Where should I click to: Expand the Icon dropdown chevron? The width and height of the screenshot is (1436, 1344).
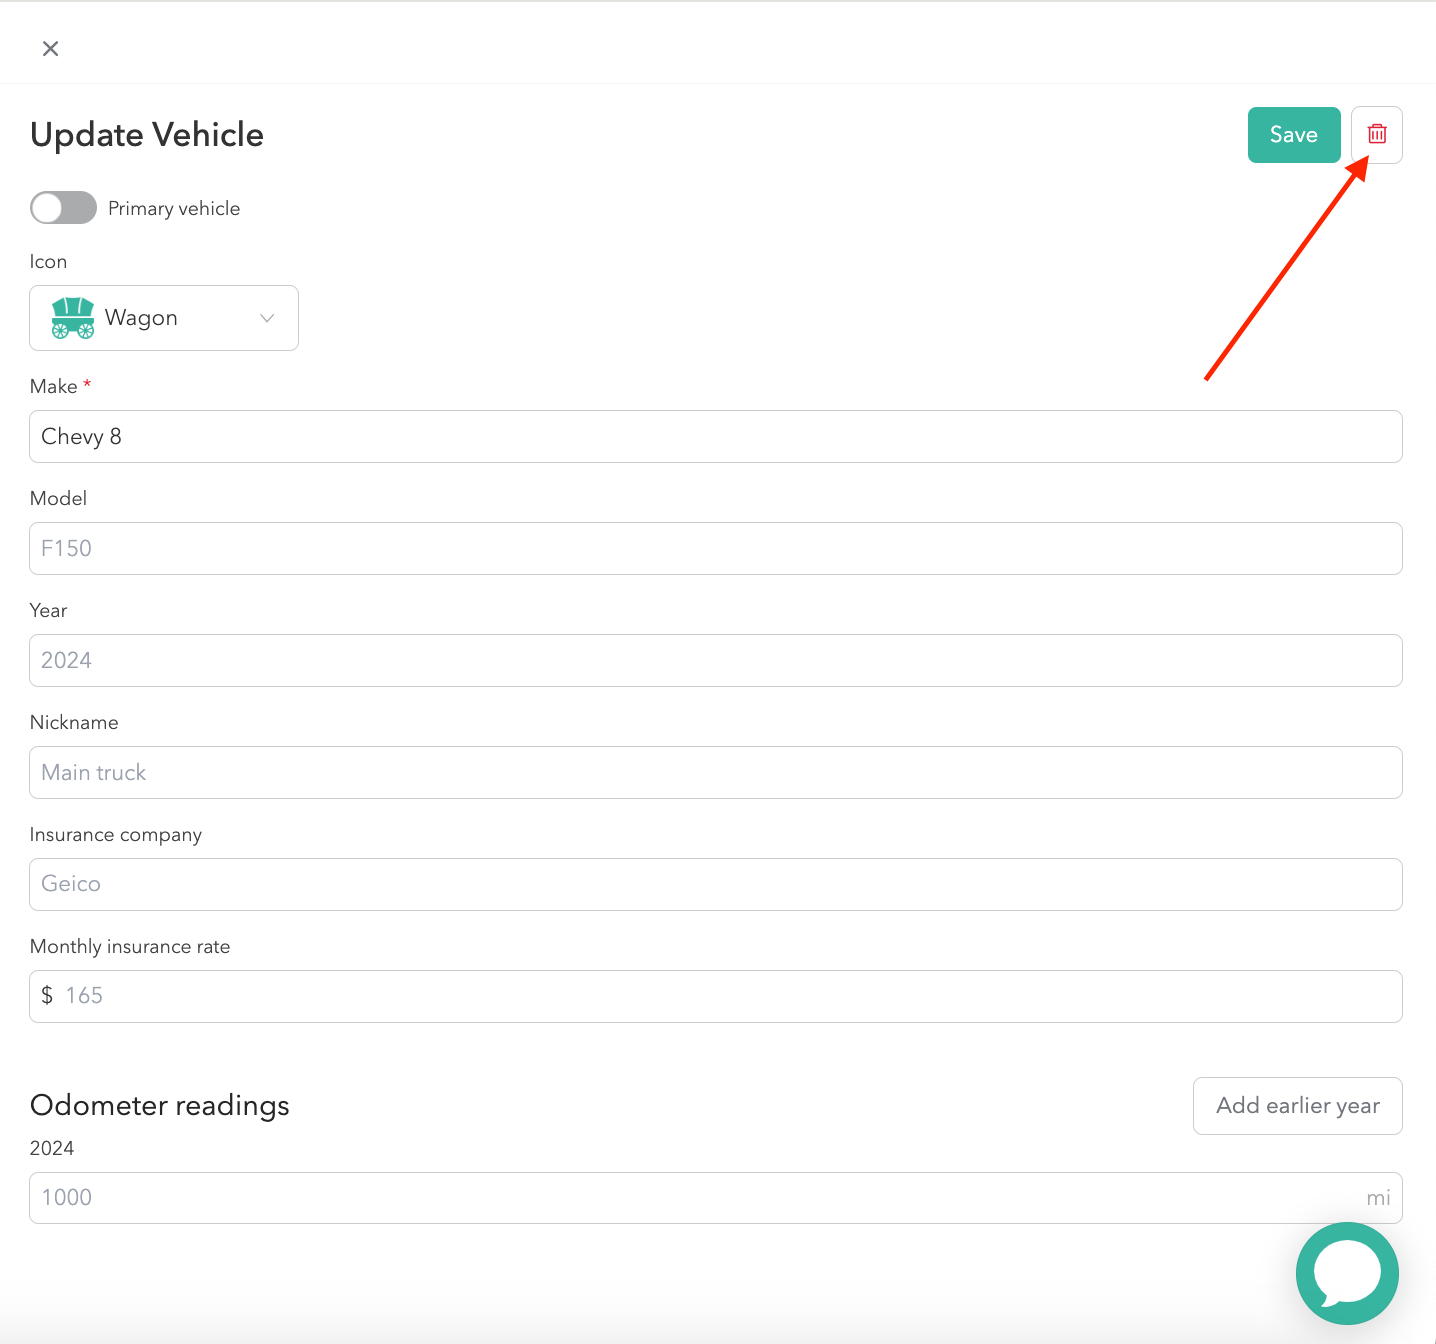(267, 318)
